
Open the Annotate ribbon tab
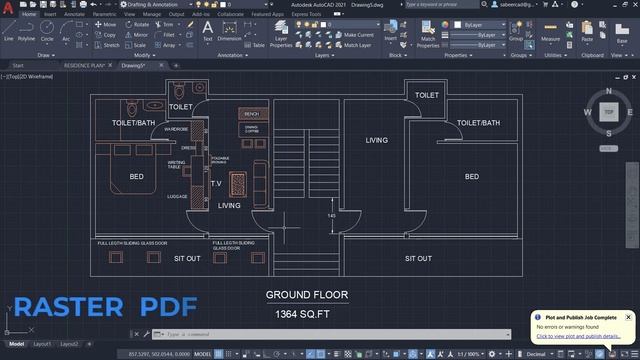point(74,14)
